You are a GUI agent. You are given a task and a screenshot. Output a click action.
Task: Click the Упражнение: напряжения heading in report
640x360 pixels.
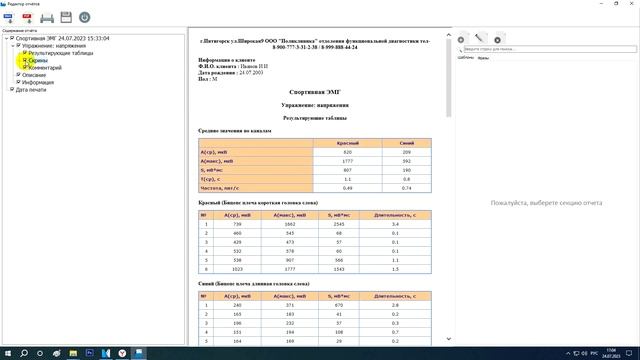point(315,105)
